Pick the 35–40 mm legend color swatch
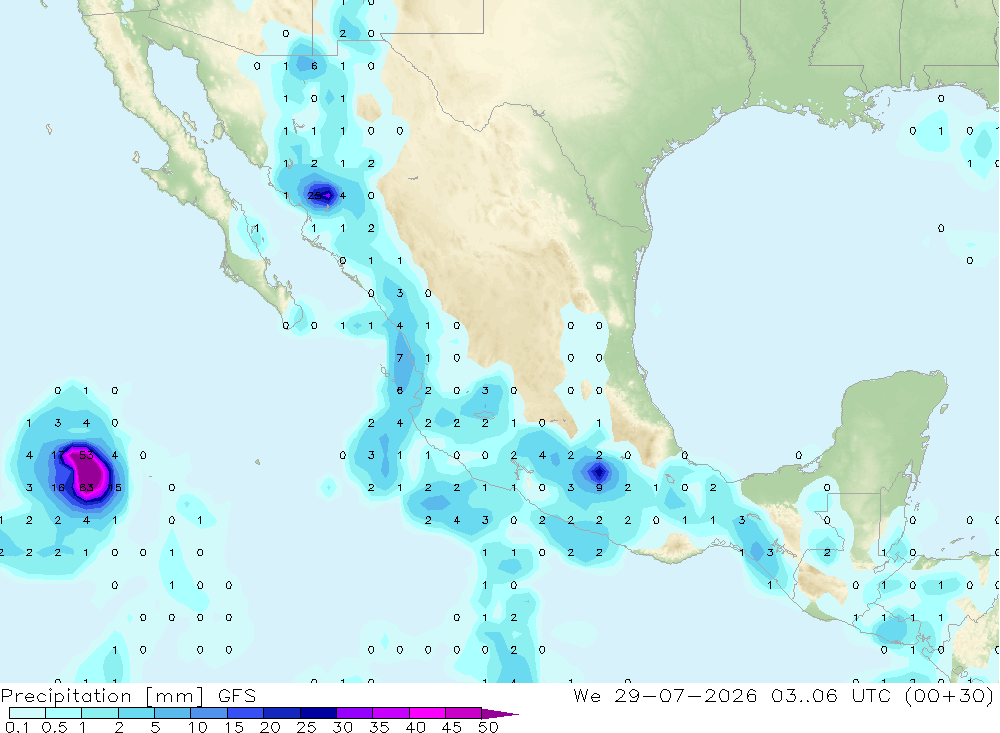 click(x=391, y=713)
